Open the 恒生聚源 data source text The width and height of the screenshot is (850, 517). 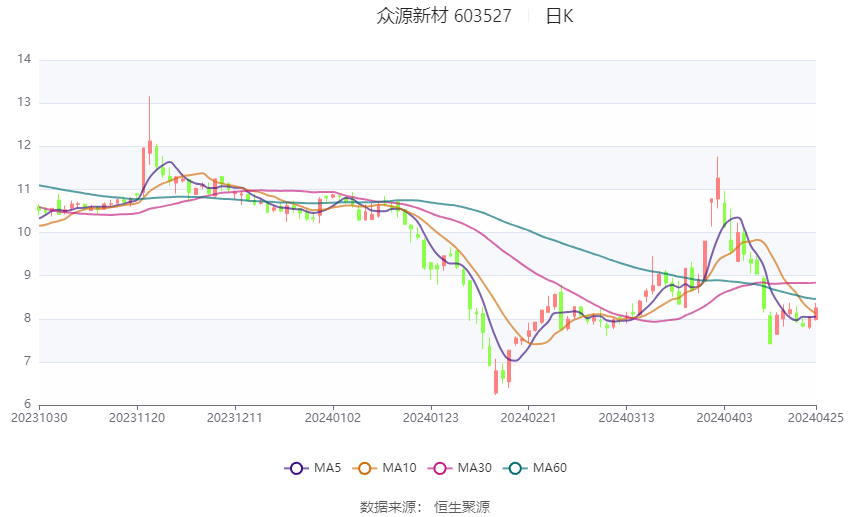pyautogui.click(x=462, y=507)
